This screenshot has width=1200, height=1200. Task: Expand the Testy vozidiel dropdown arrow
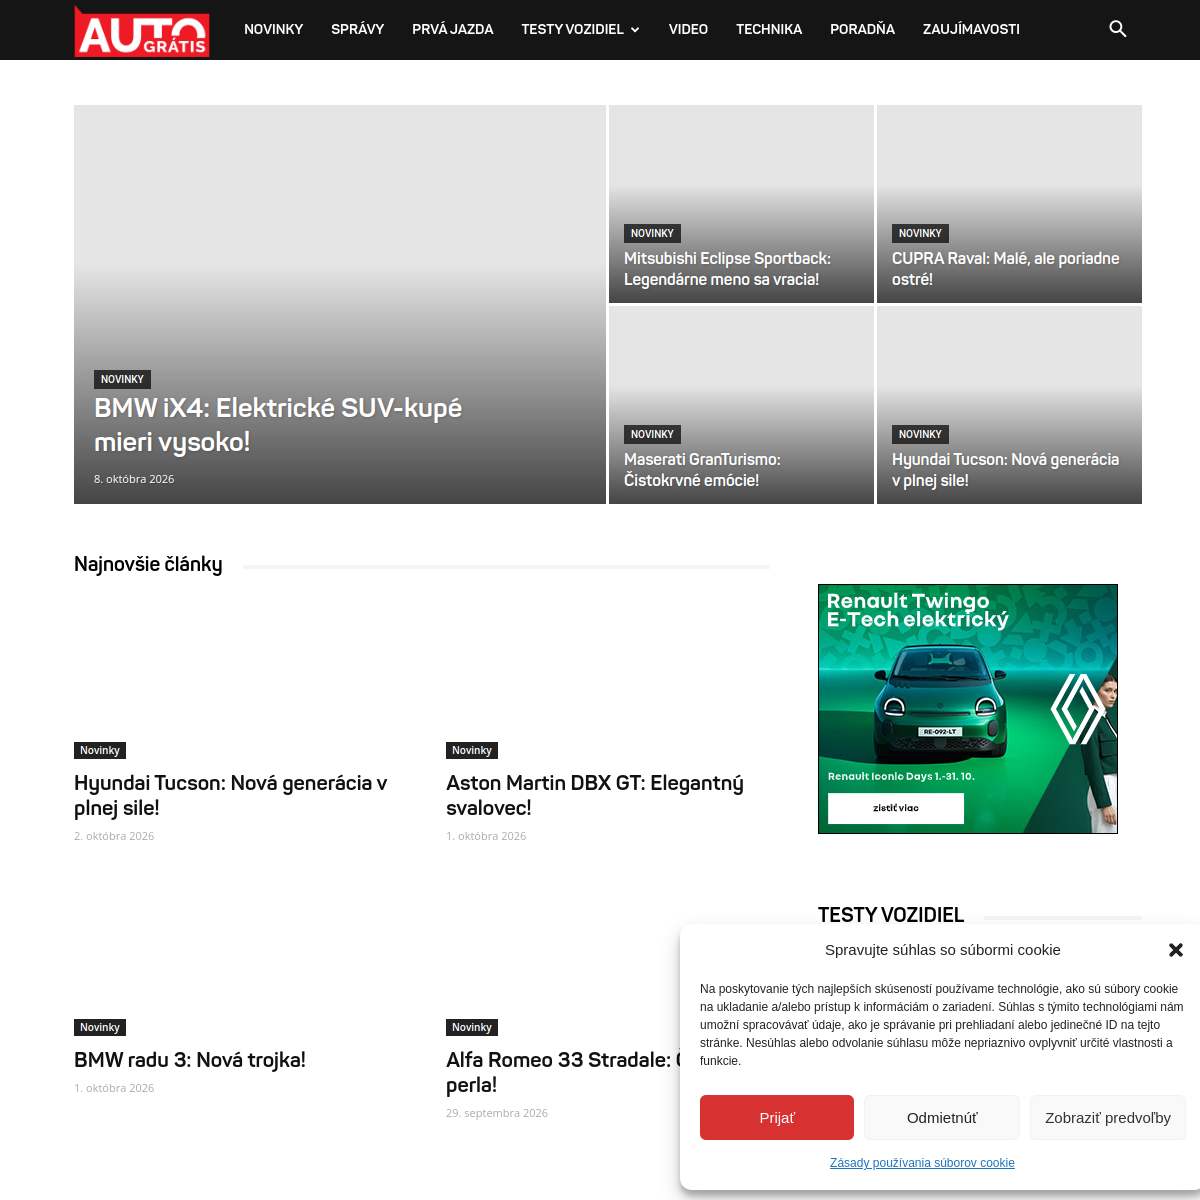[x=634, y=30]
